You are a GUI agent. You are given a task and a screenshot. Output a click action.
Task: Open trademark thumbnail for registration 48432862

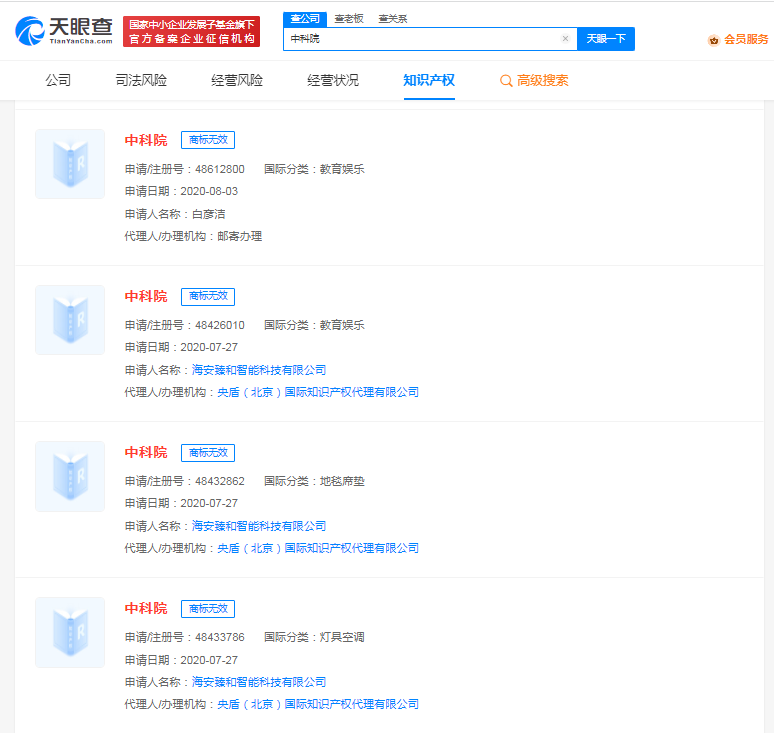[70, 476]
